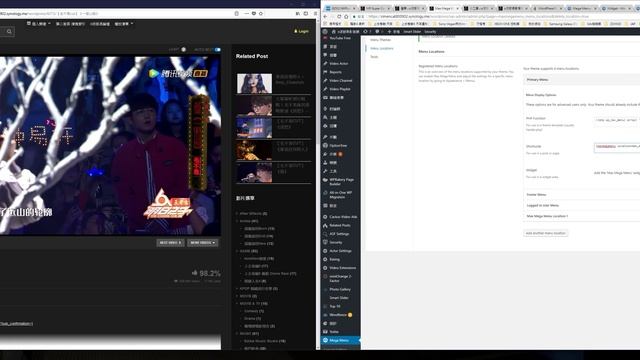Open WPBakery Page Builder sidebar item
640x360 pixels.
coord(341,182)
